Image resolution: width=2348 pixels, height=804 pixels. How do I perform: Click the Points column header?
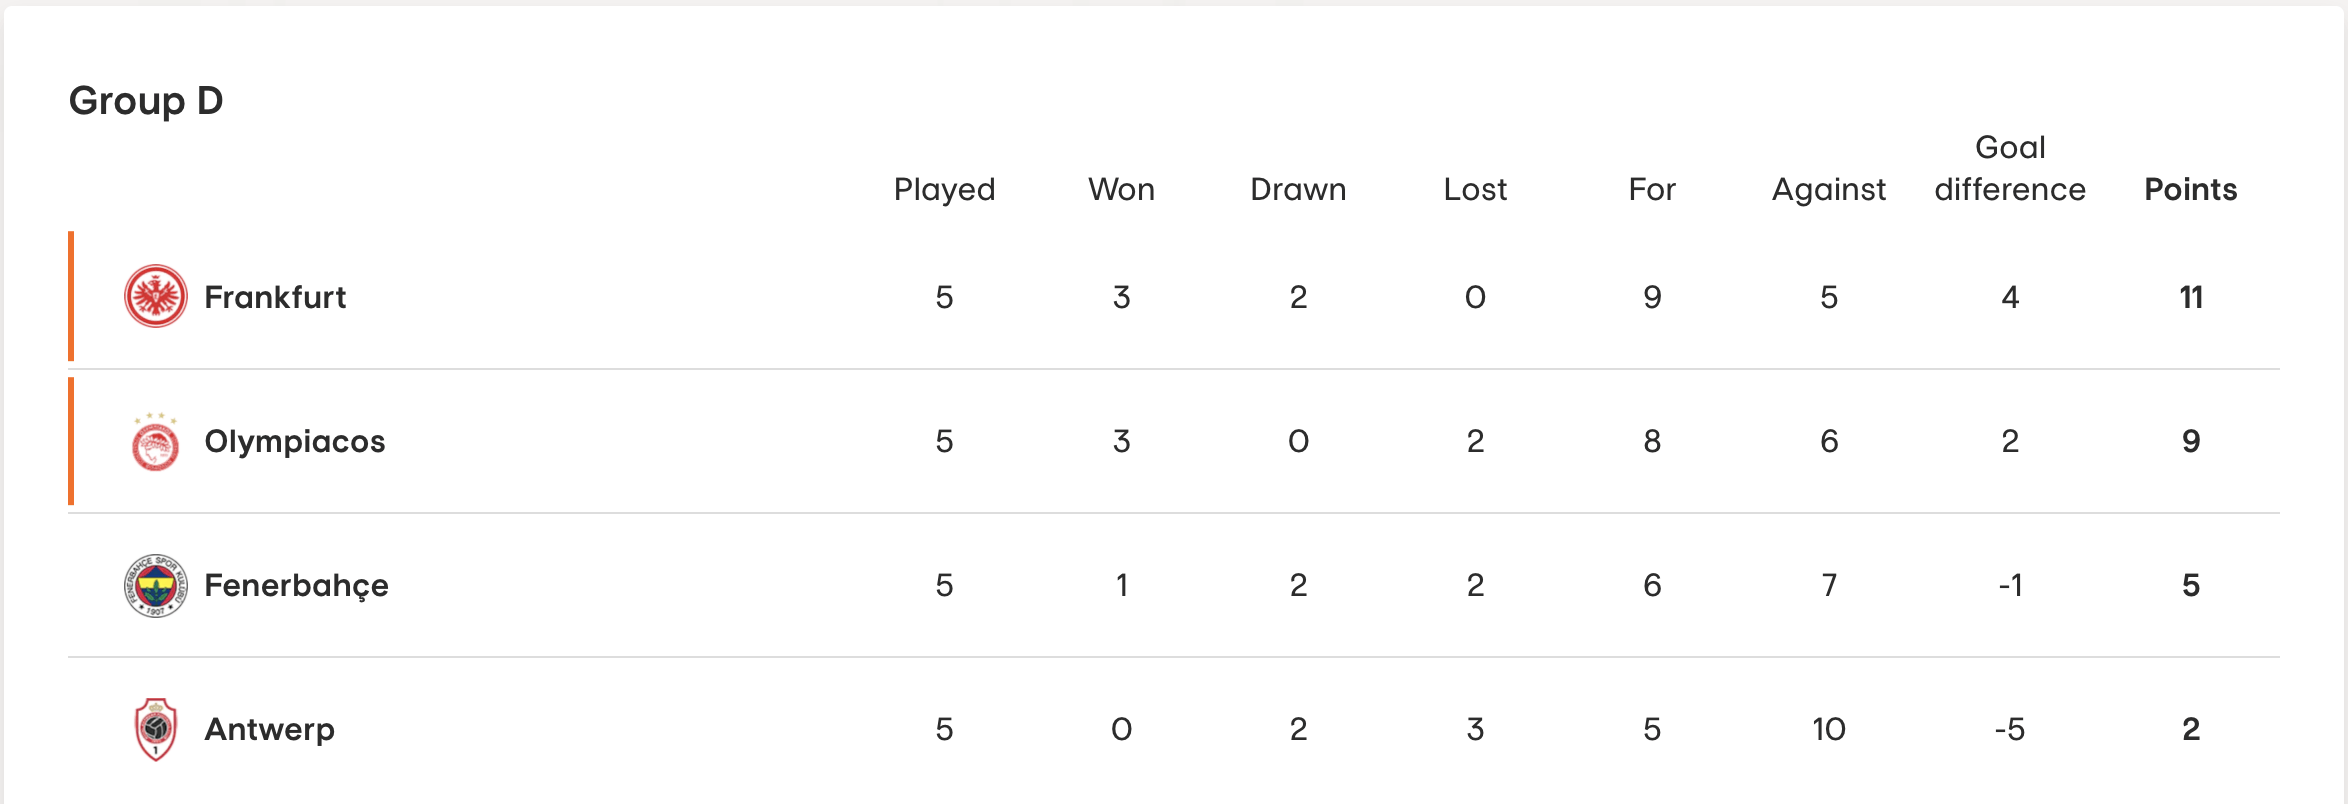point(2190,189)
